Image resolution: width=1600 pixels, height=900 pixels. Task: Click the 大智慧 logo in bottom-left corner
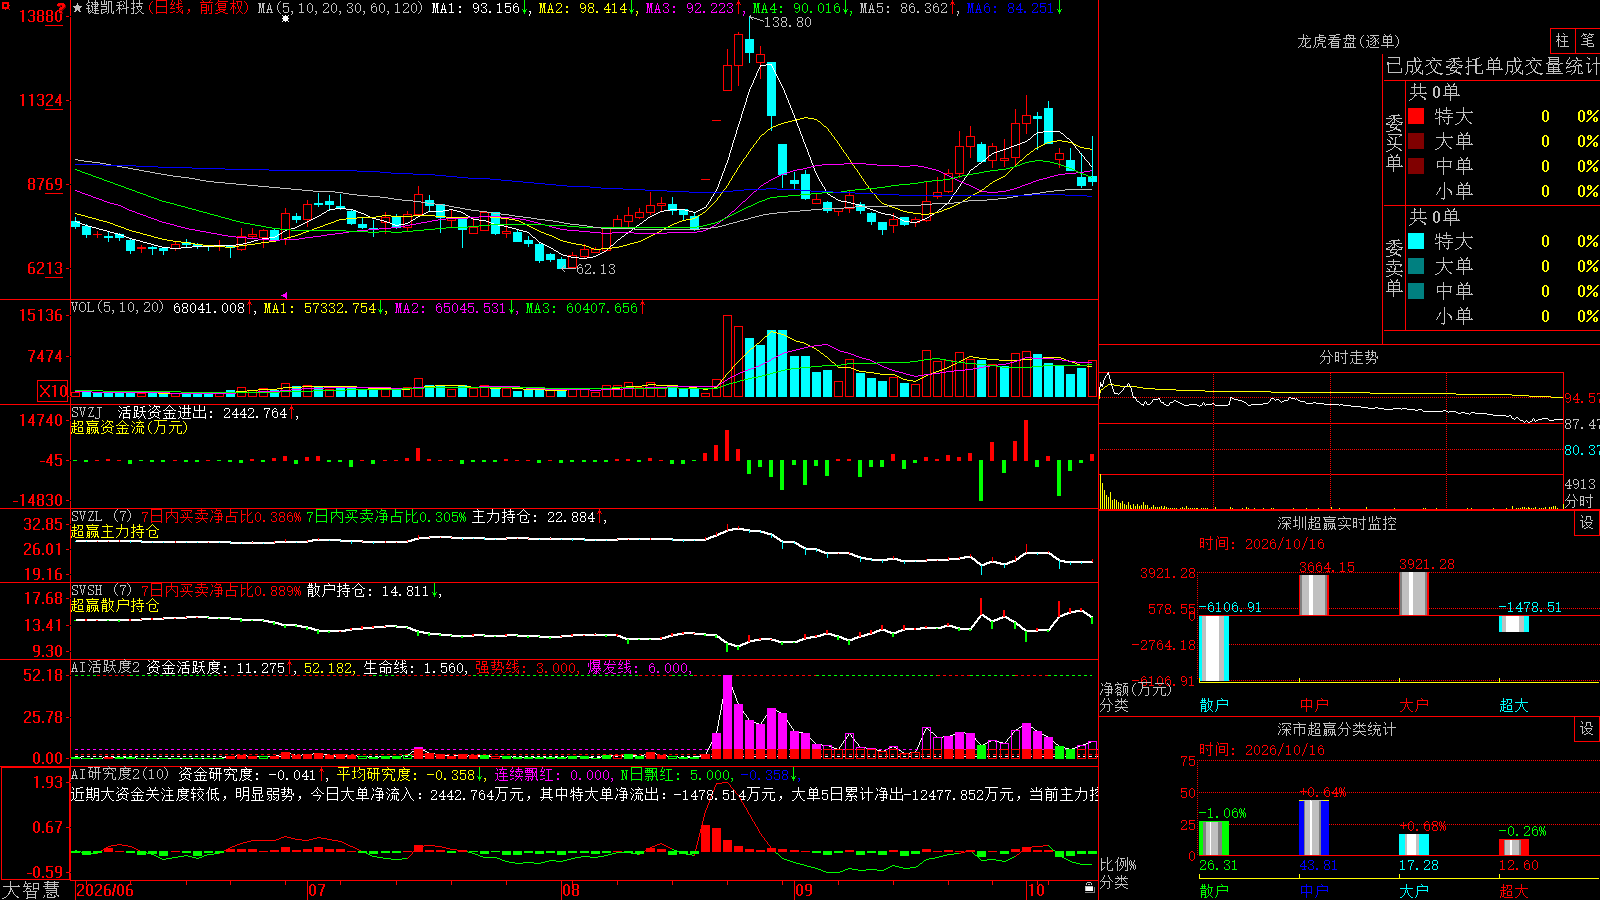pos(32,890)
